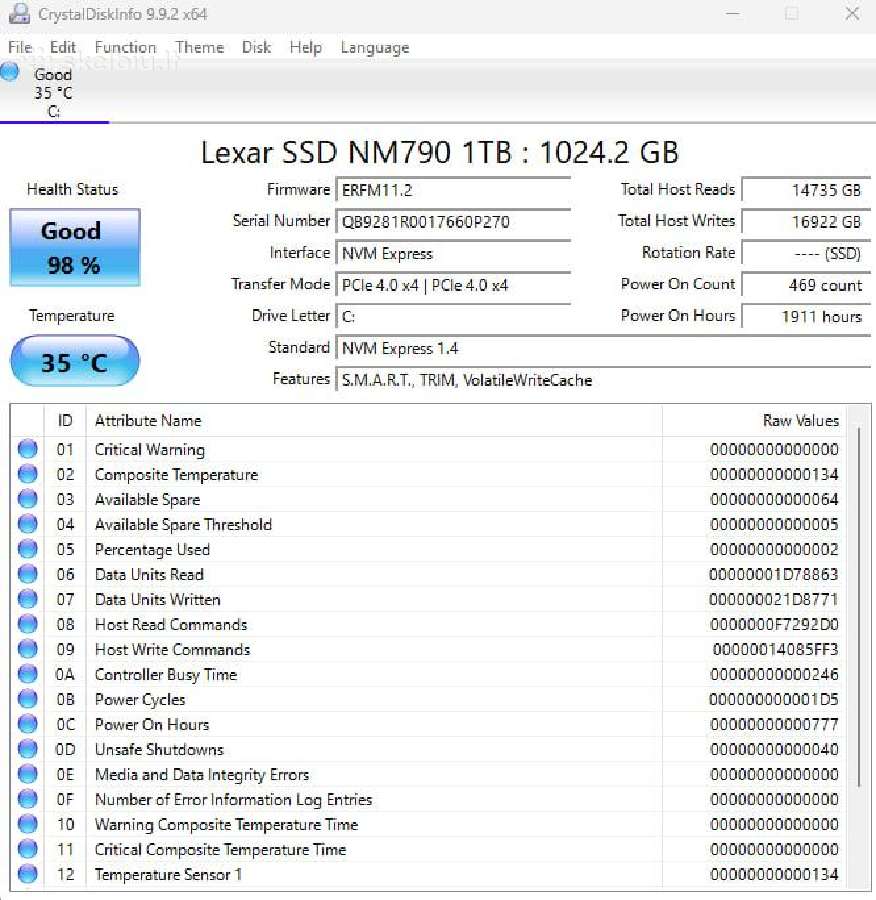Open the Theme menu

199,47
